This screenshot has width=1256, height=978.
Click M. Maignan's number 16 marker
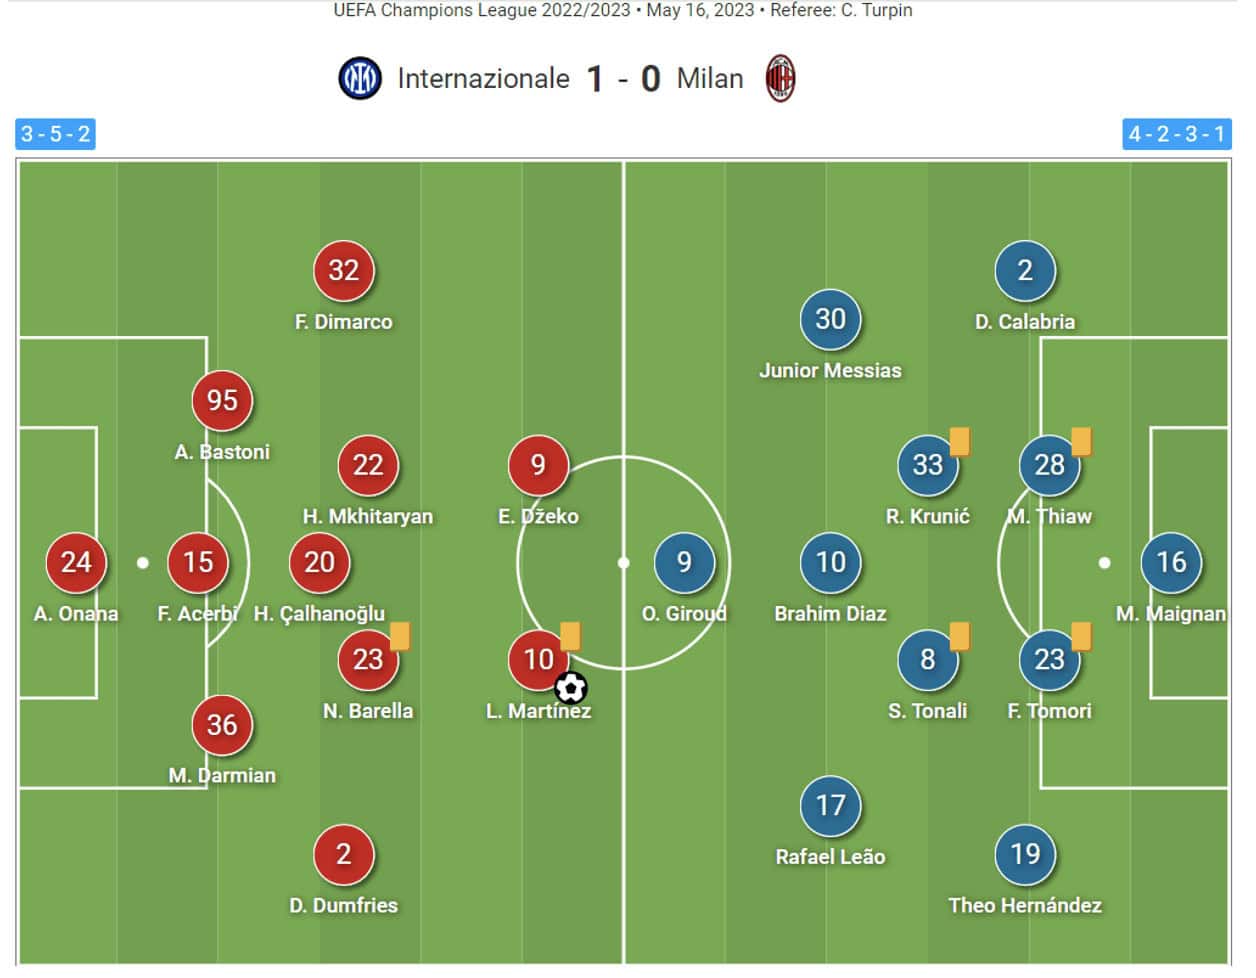click(x=1171, y=562)
